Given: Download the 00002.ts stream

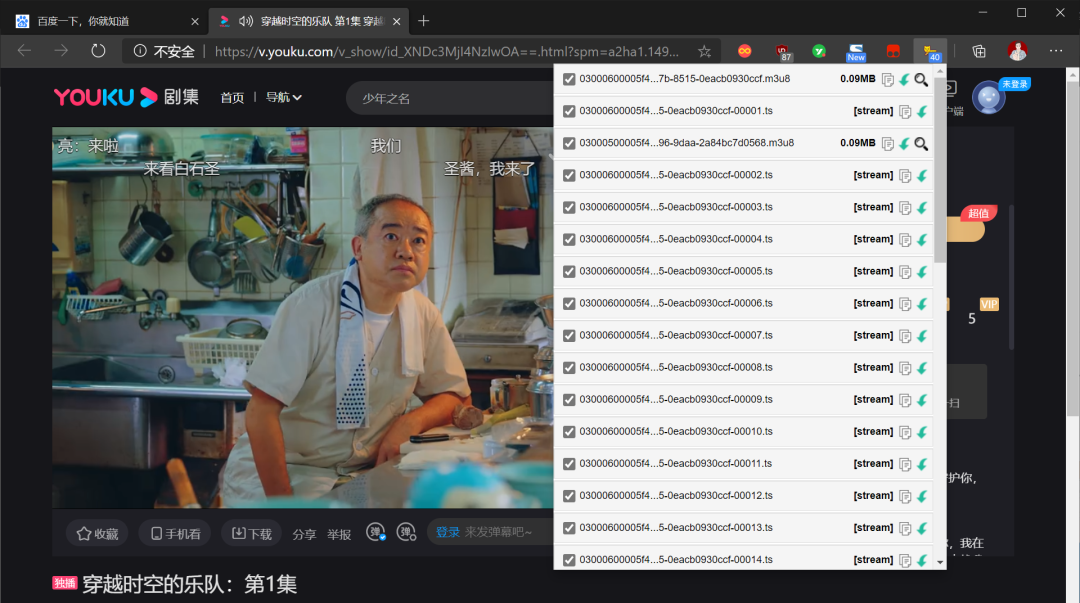Looking at the screenshot, I should click(x=922, y=176).
